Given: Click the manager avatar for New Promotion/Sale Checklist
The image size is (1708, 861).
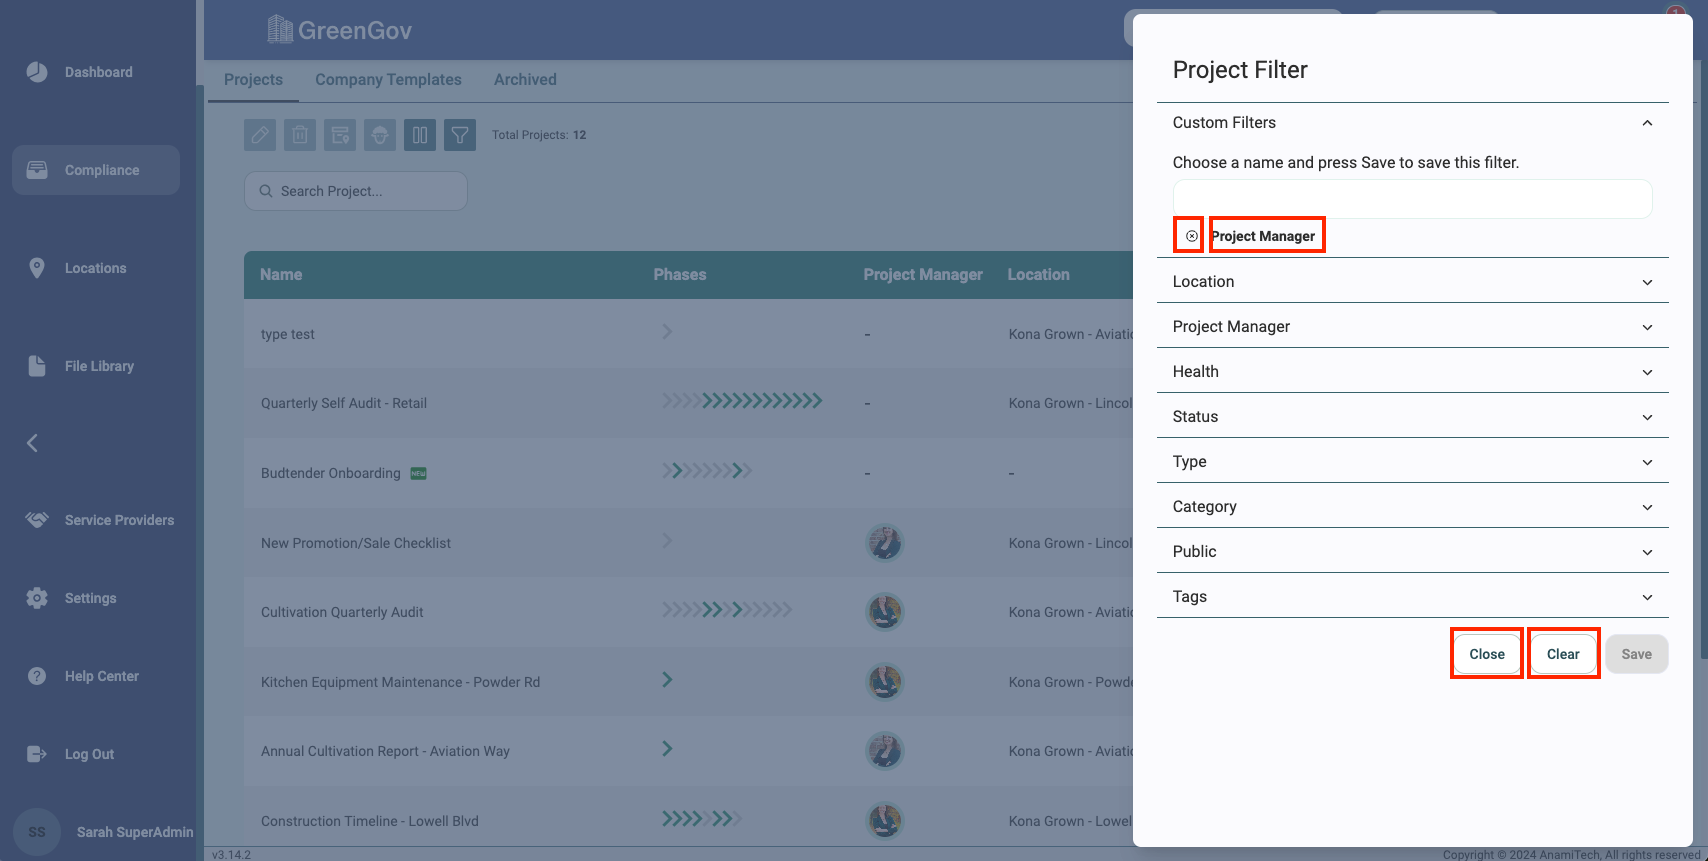Looking at the screenshot, I should 884,542.
